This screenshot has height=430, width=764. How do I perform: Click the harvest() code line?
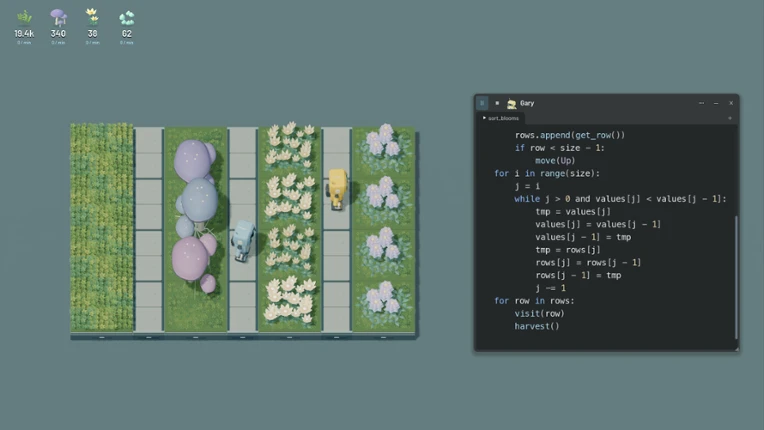coord(536,326)
